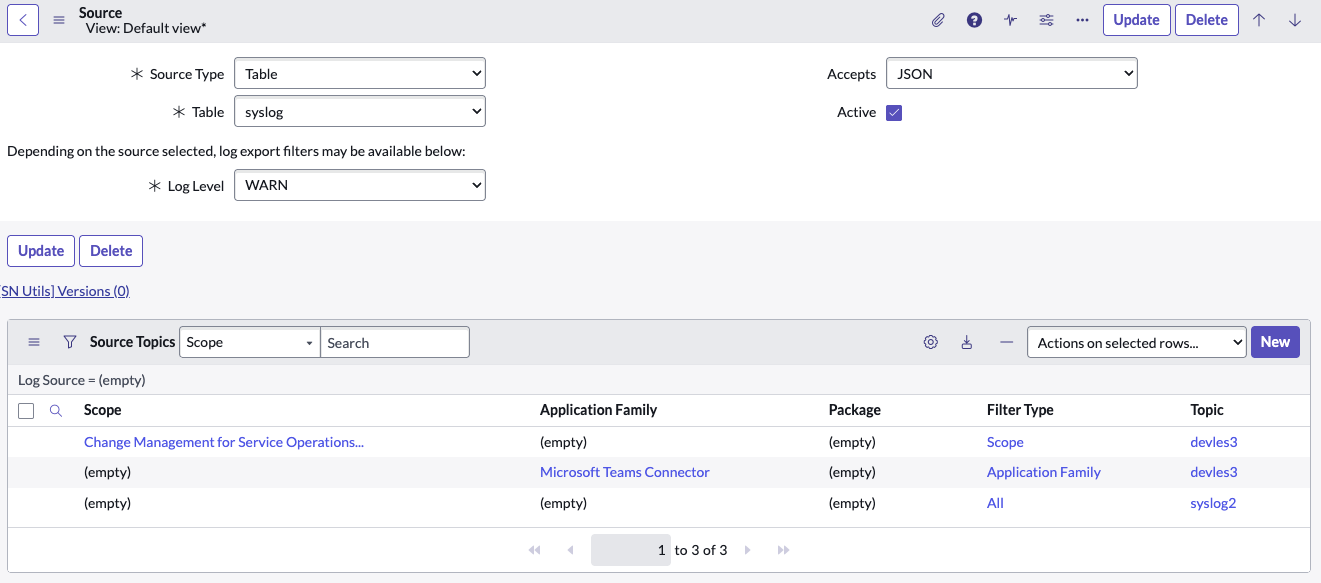
Task: Open the Table dropdown showing syslog
Action: pos(360,112)
